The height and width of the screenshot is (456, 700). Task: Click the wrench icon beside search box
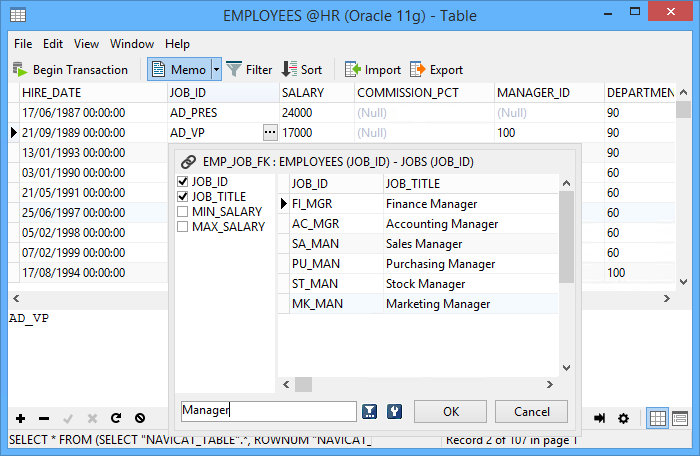click(x=394, y=411)
